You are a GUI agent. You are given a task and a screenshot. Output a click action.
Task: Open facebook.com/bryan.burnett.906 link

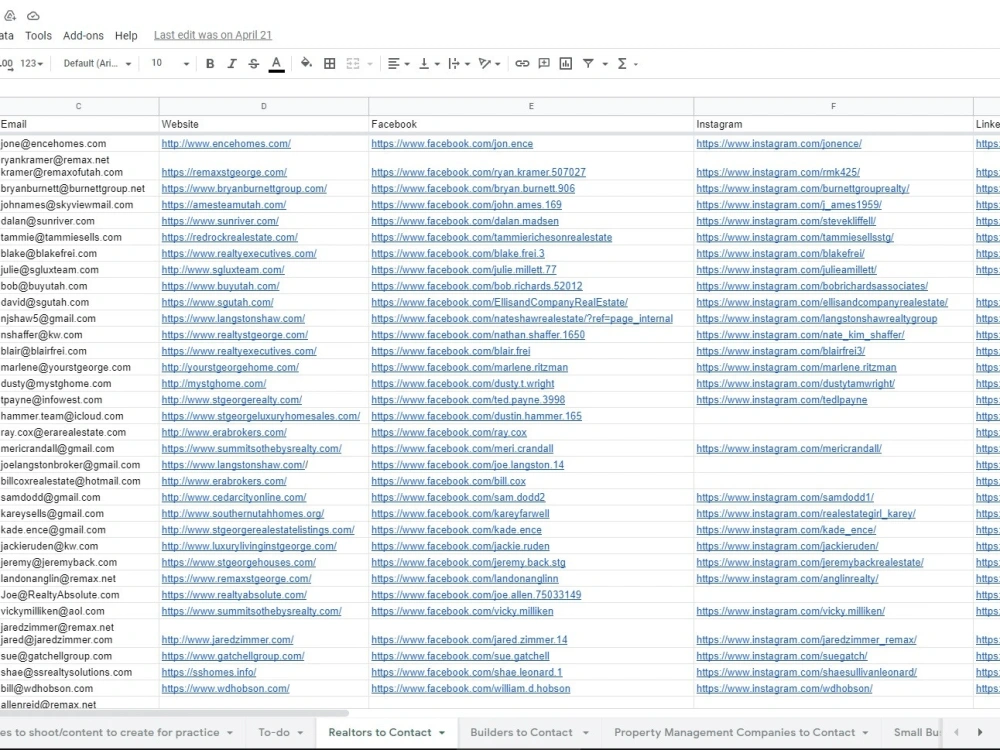point(473,189)
